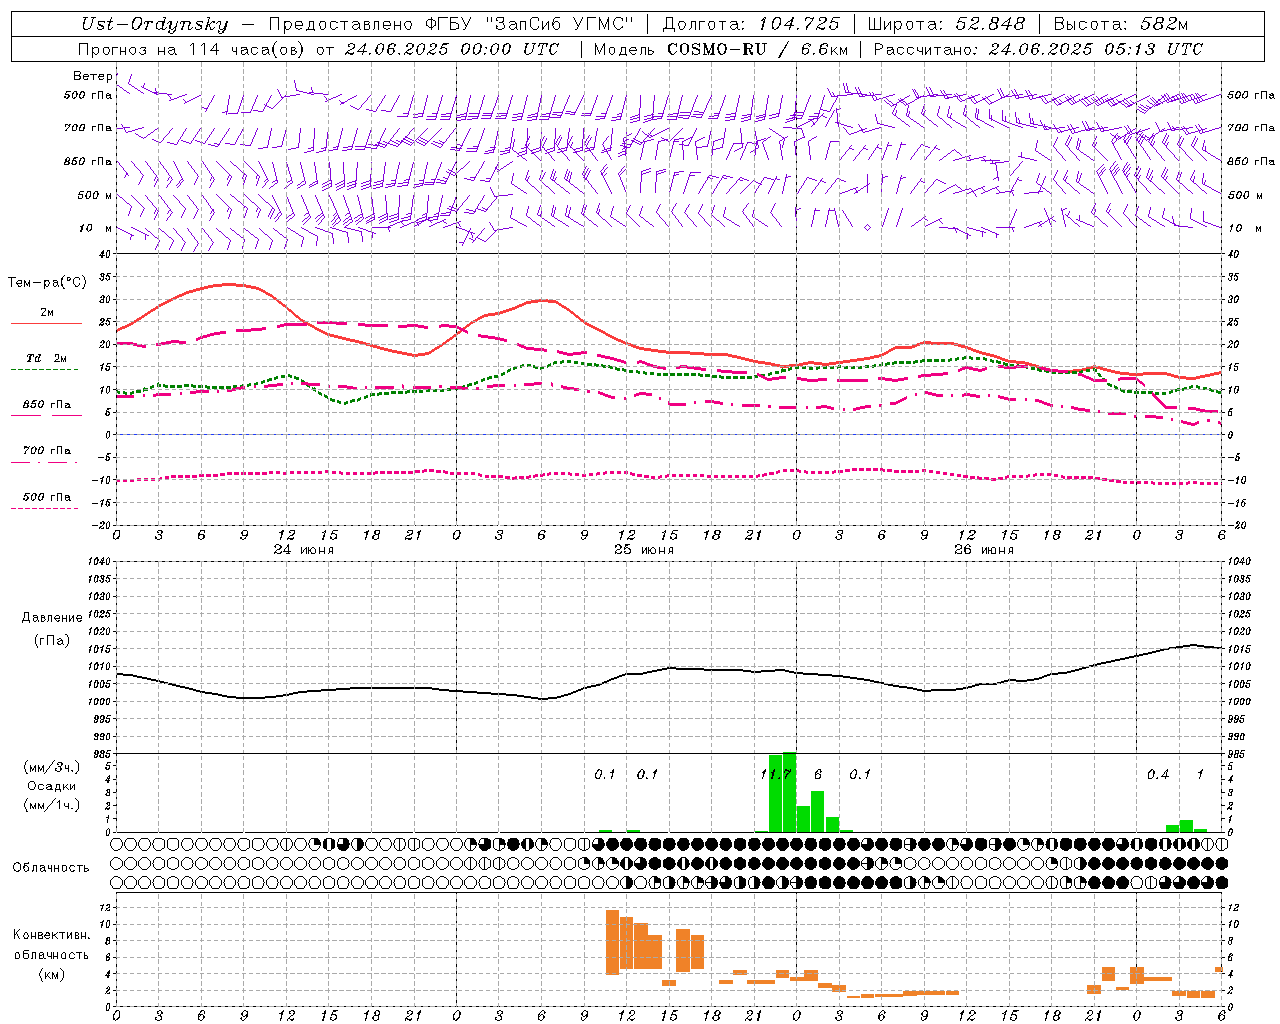Click the "Td 2м" dew point legend label
Screen dimensions: 1280x1024
[x=47, y=358]
